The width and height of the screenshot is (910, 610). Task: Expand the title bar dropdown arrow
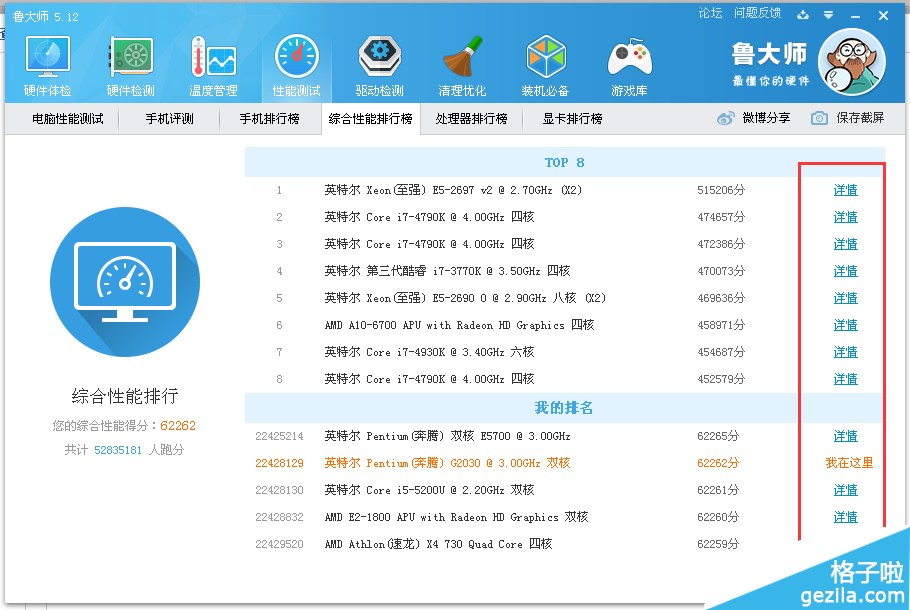[x=828, y=14]
